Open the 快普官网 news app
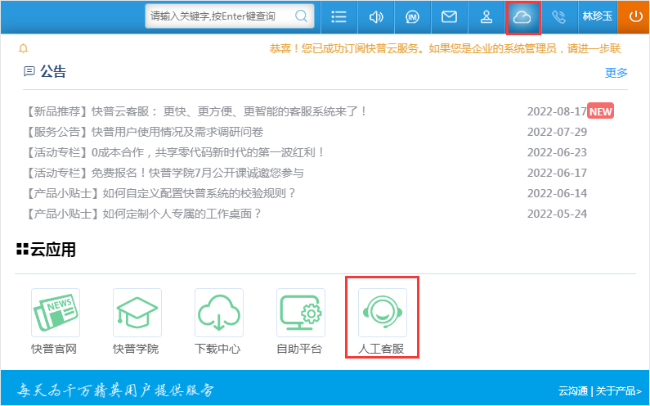Screen dimensions: 650x406 pos(54,320)
